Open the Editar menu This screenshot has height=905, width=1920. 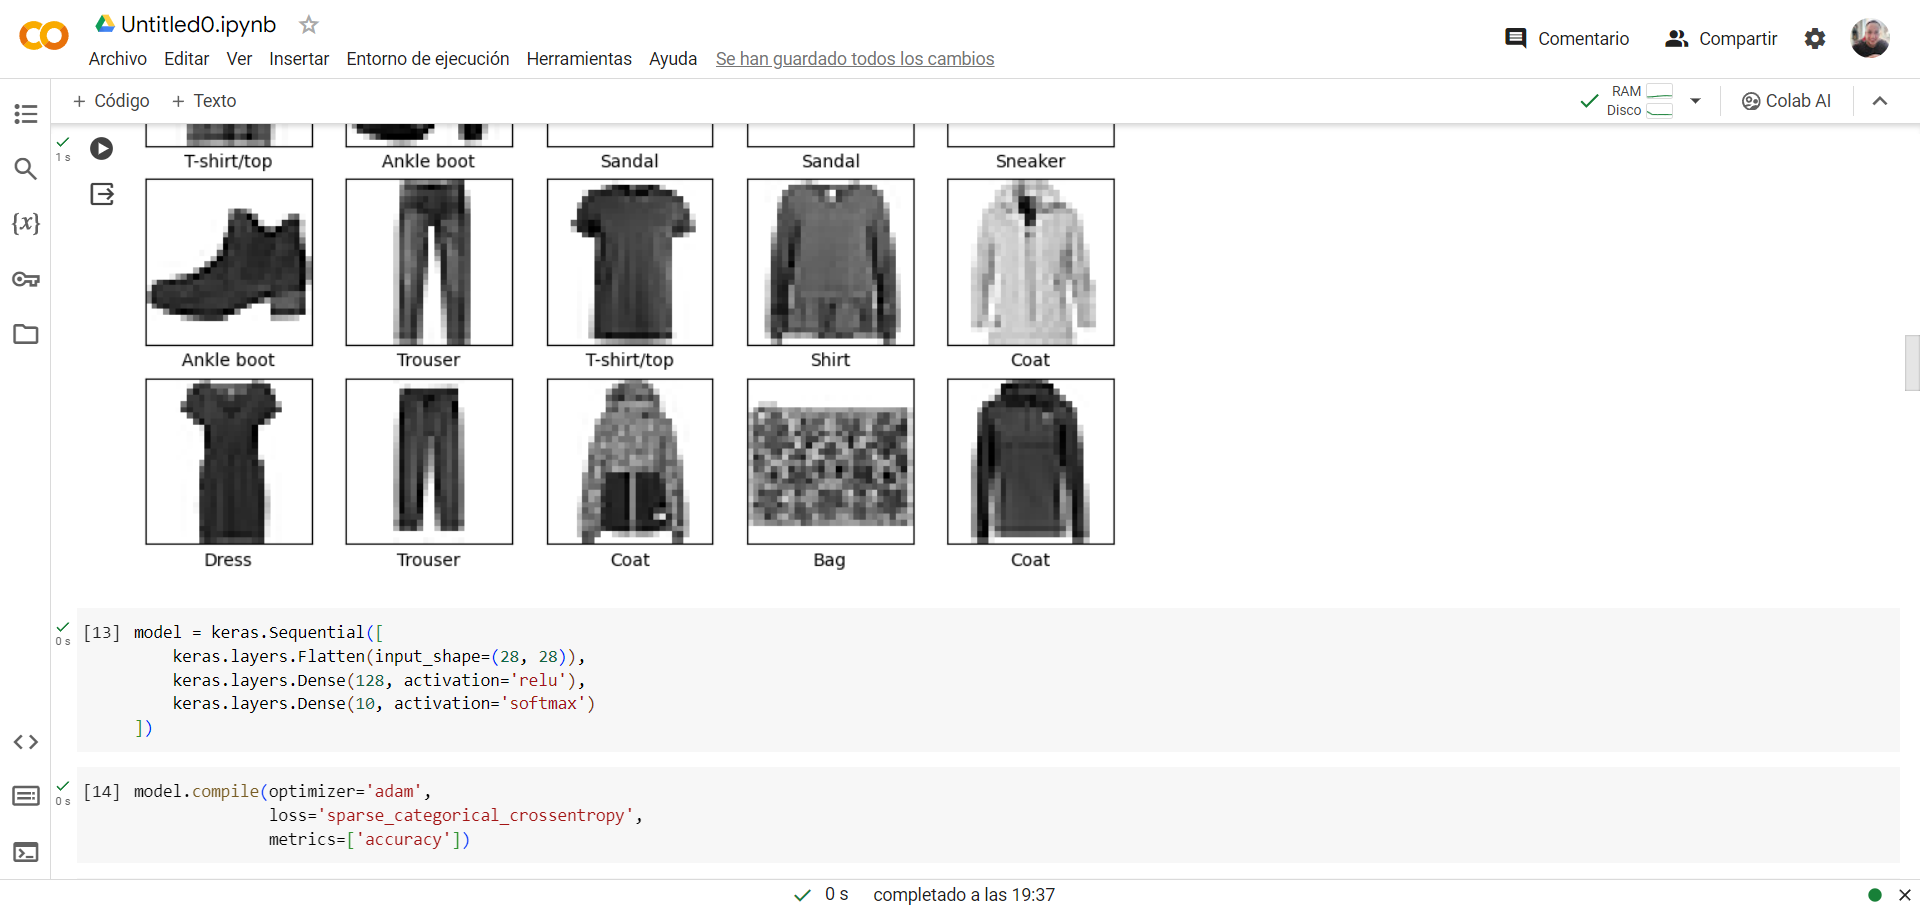point(187,59)
